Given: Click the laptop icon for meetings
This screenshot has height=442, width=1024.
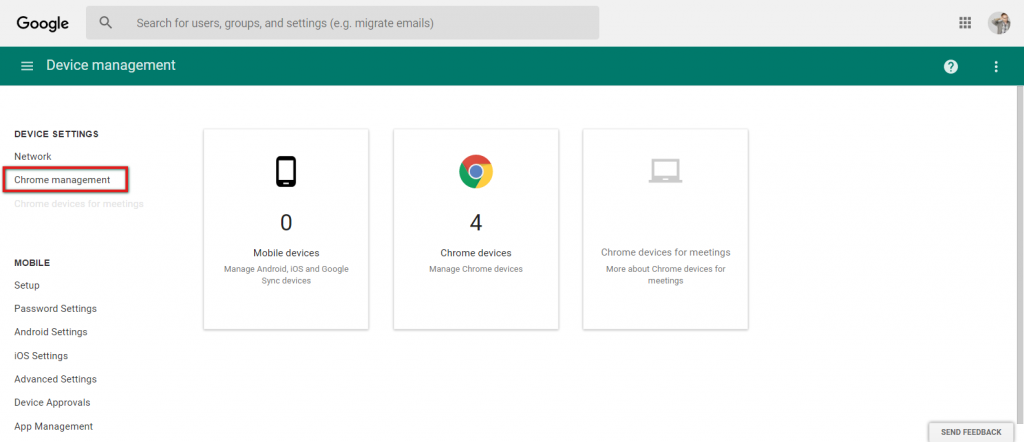Looking at the screenshot, I should pos(665,171).
